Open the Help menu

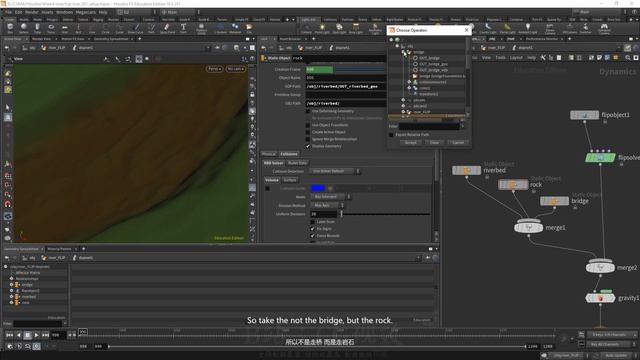coord(103,12)
